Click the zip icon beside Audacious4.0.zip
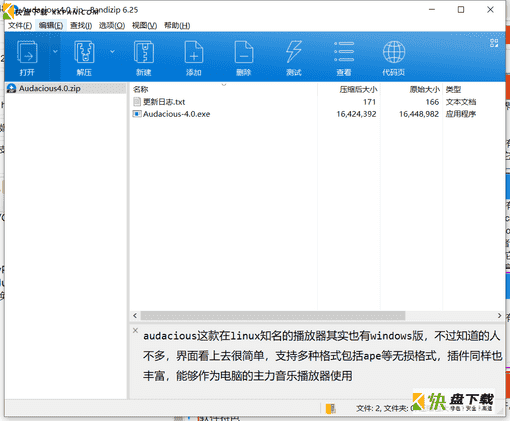 [12, 88]
